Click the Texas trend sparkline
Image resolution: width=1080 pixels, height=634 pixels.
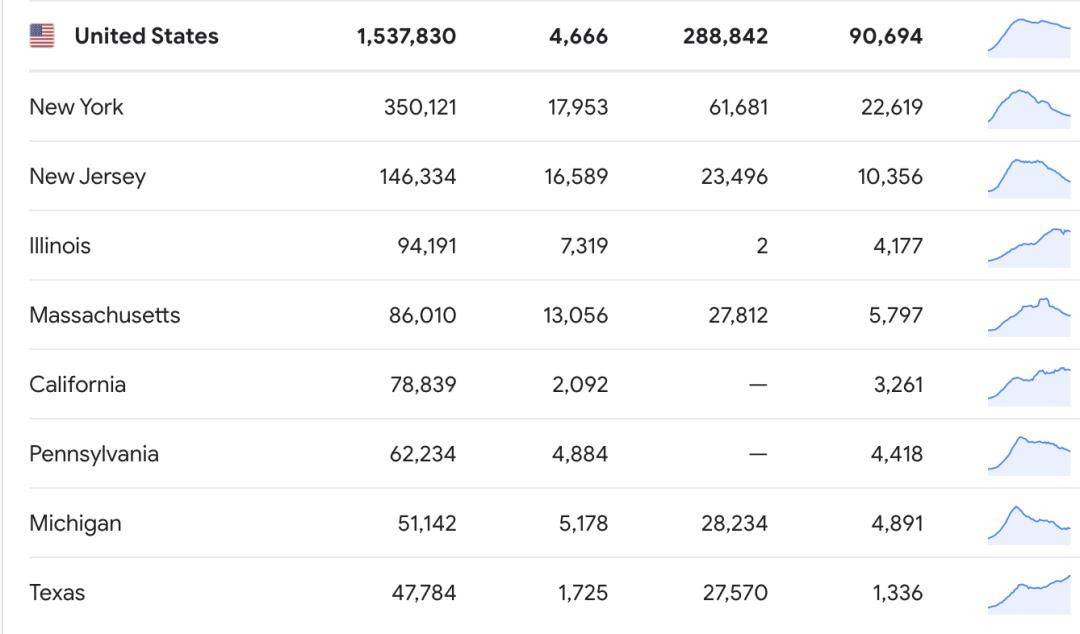tap(1028, 593)
